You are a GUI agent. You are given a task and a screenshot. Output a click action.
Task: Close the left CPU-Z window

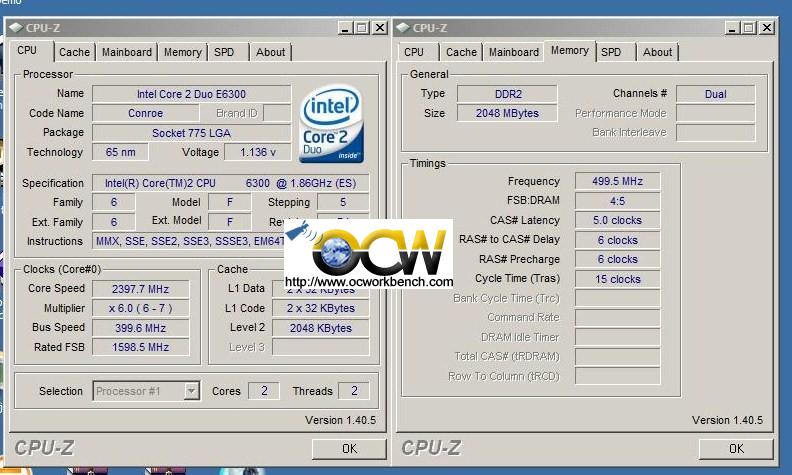(380, 28)
